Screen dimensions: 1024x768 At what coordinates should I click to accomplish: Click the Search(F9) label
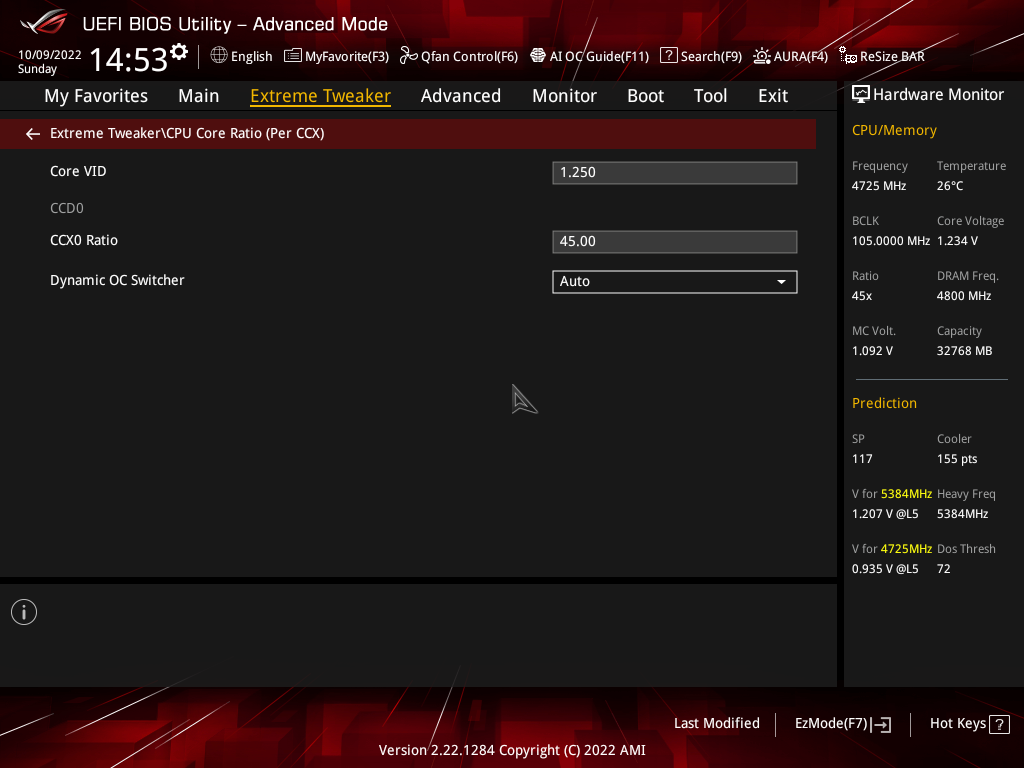coord(711,56)
